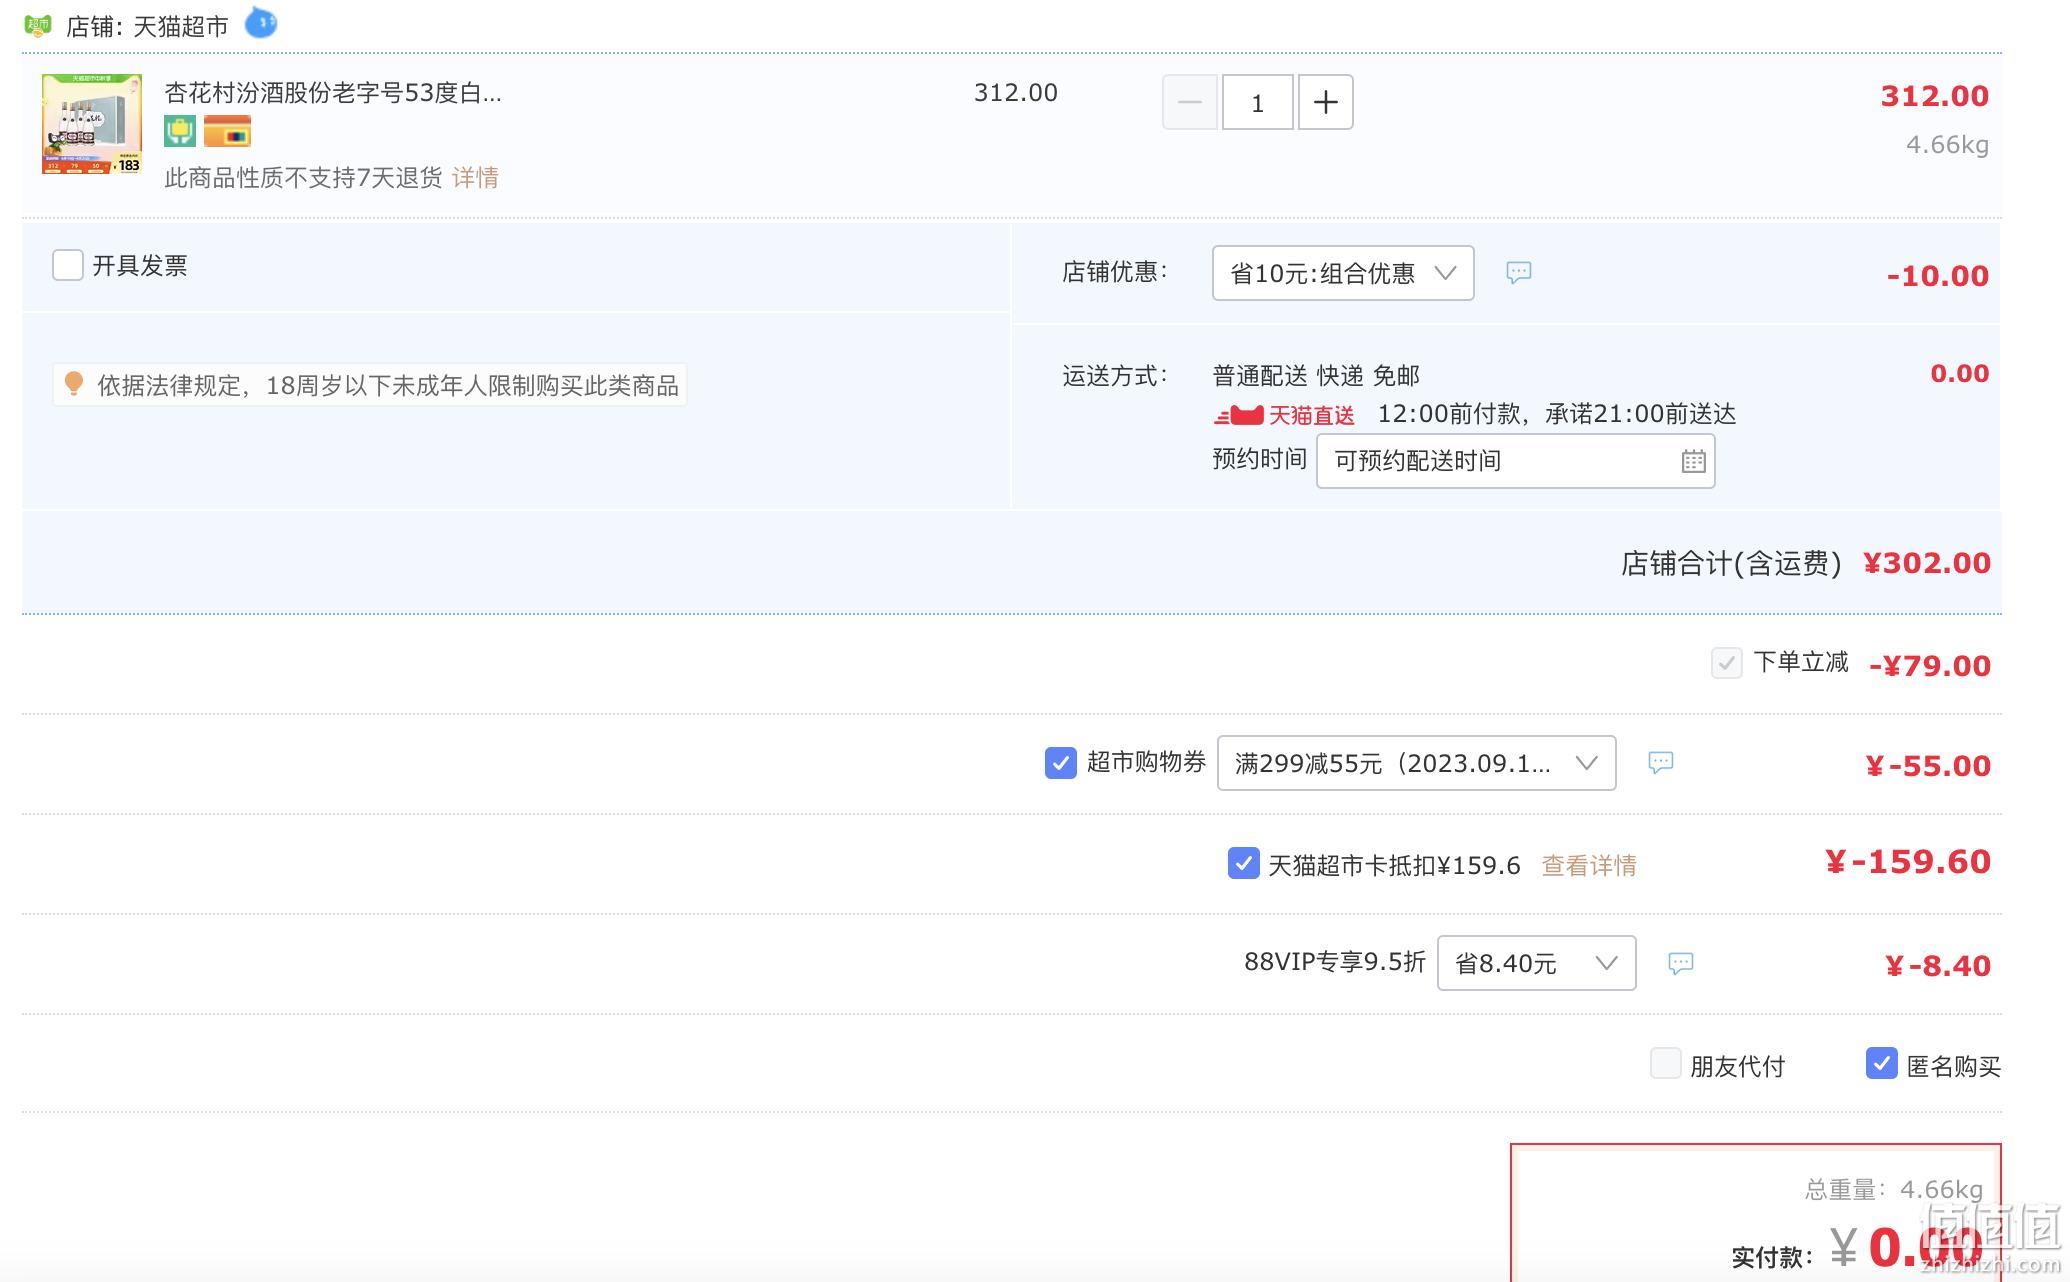Click the info bubble icon beside the coupon dropdown
Image resolution: width=2070 pixels, height=1282 pixels.
[1660, 763]
